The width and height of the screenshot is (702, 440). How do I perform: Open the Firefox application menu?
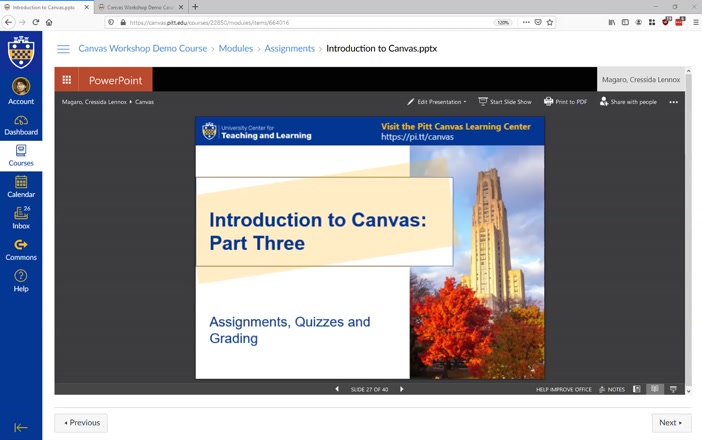pyautogui.click(x=696, y=22)
